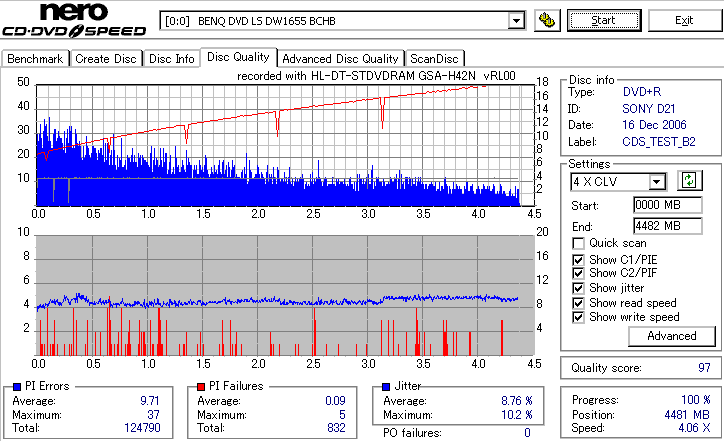Click the disc ID SONY D21
The image size is (724, 441).
coord(649,109)
